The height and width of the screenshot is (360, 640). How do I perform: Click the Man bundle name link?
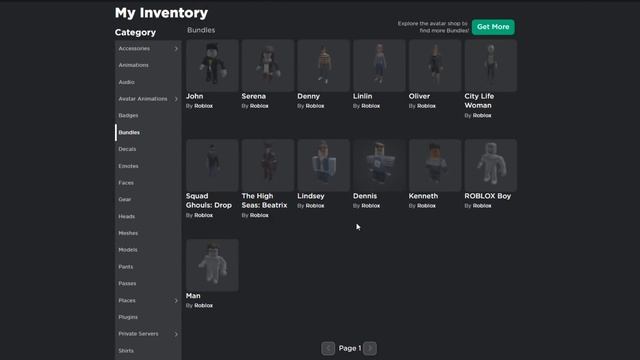coord(193,296)
